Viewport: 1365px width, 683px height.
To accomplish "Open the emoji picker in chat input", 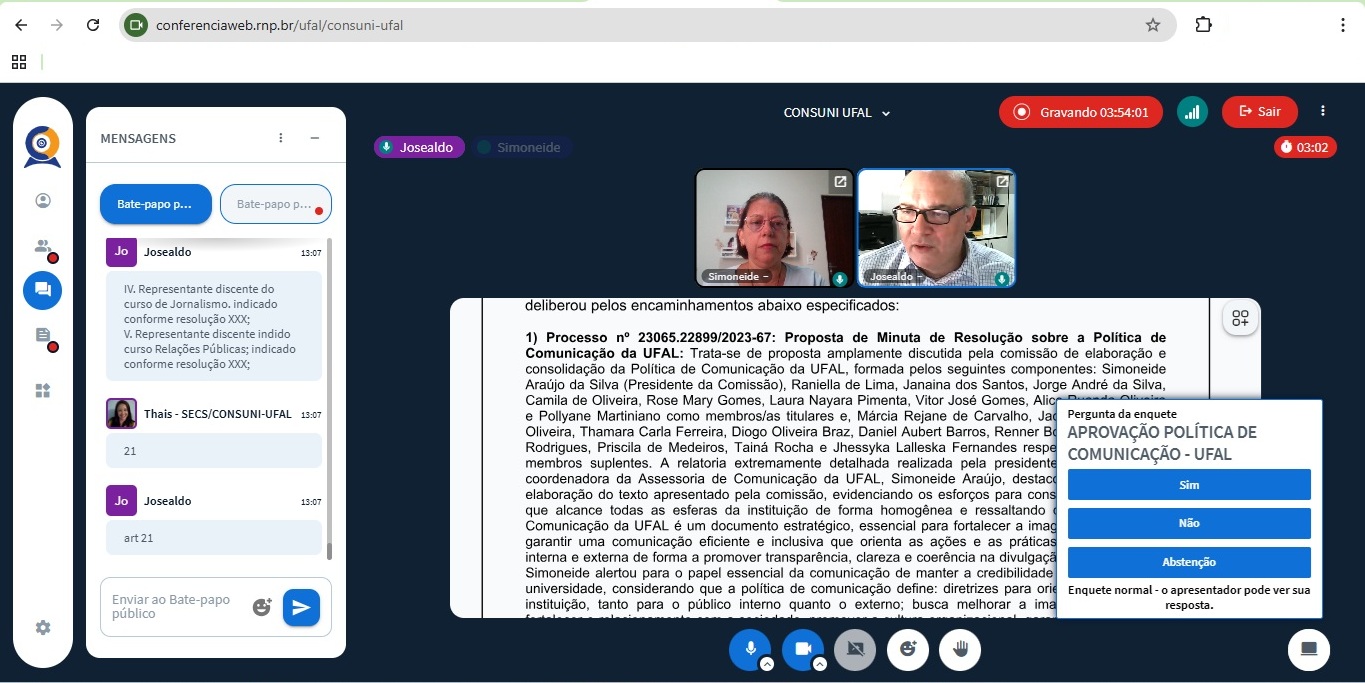I will point(262,607).
